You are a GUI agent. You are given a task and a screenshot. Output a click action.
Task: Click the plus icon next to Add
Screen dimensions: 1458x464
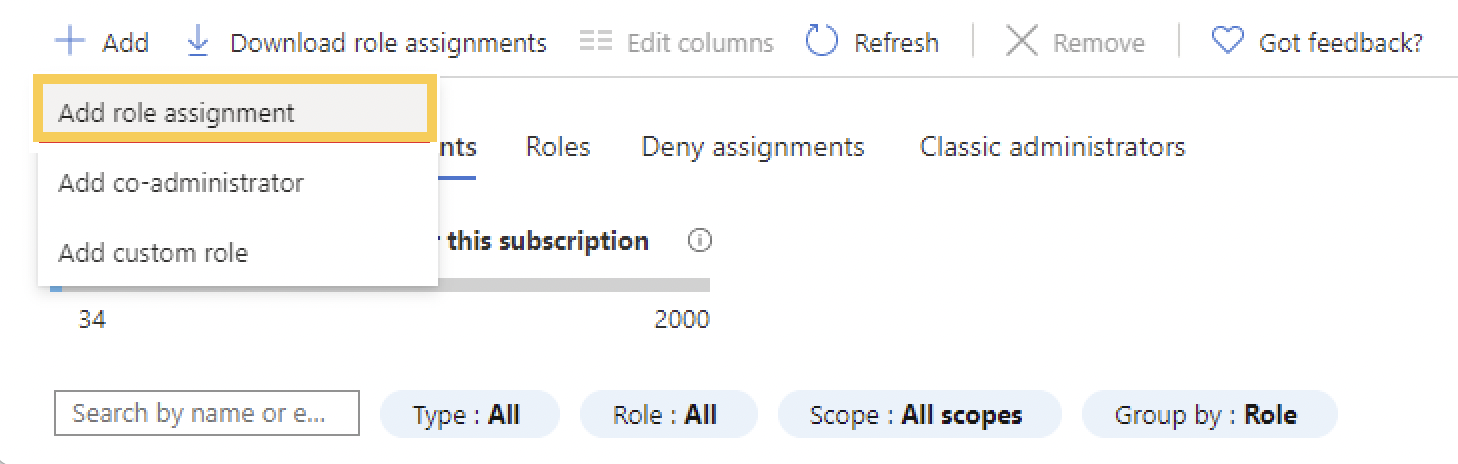tap(70, 42)
